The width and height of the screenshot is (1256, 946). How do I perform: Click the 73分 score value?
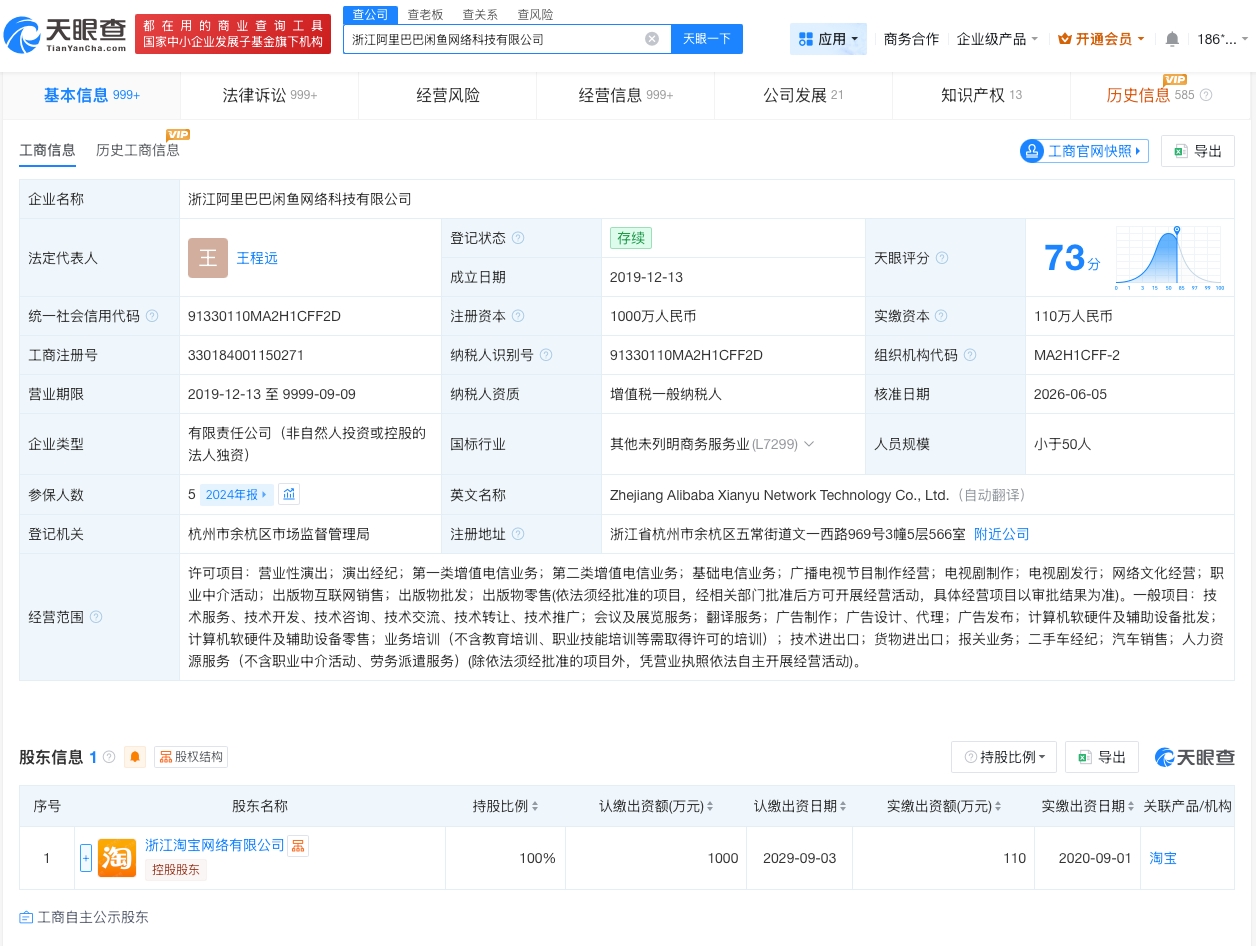click(1072, 258)
